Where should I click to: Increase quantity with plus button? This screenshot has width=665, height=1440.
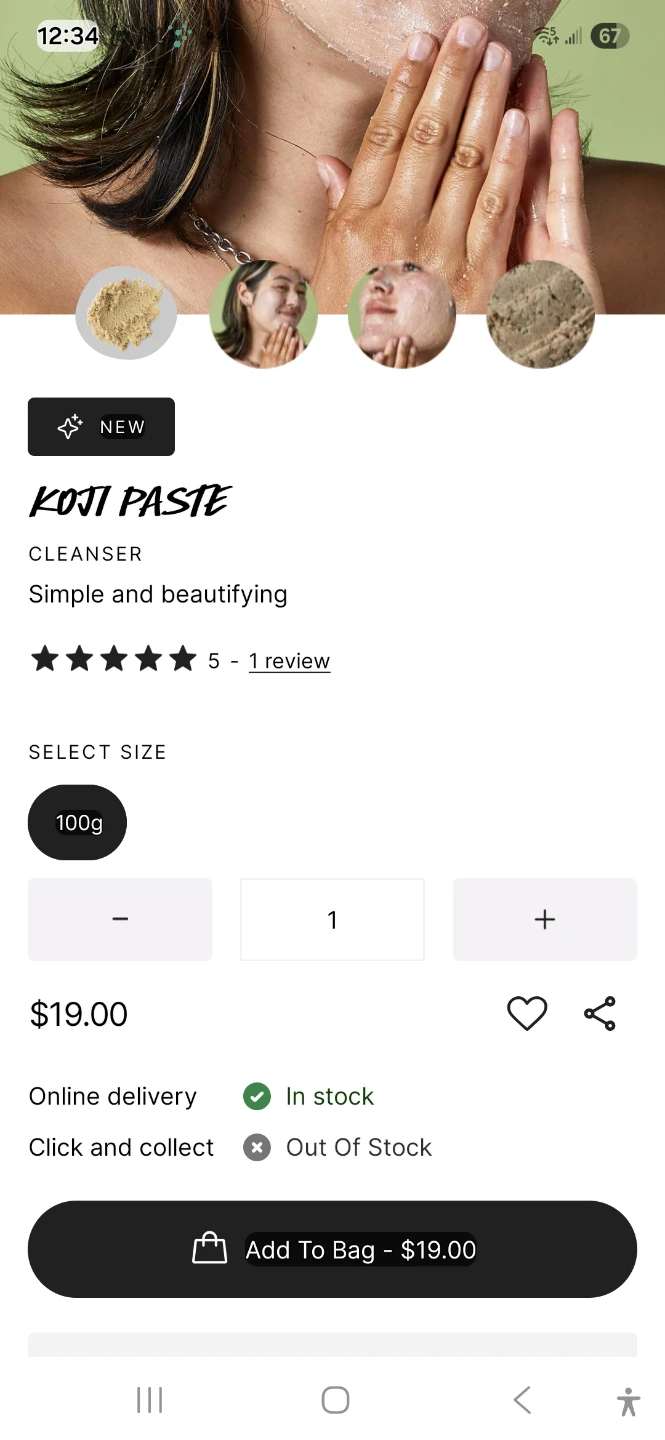tap(544, 919)
